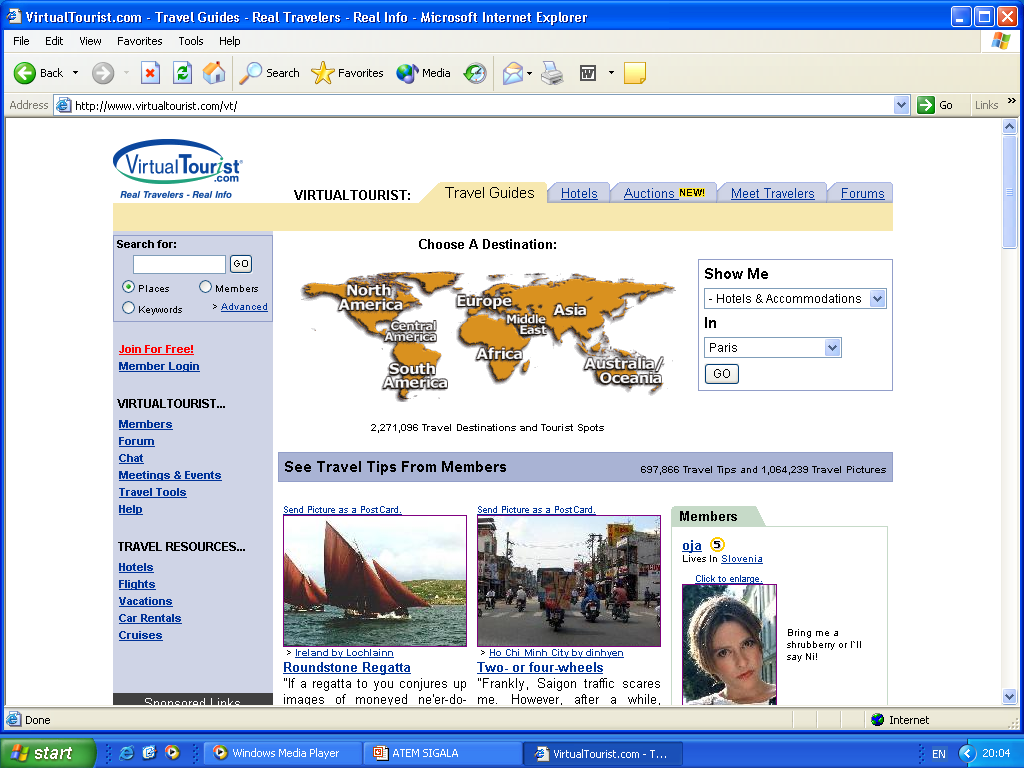
Task: Click the yellow note toolbar icon
Action: (635, 73)
